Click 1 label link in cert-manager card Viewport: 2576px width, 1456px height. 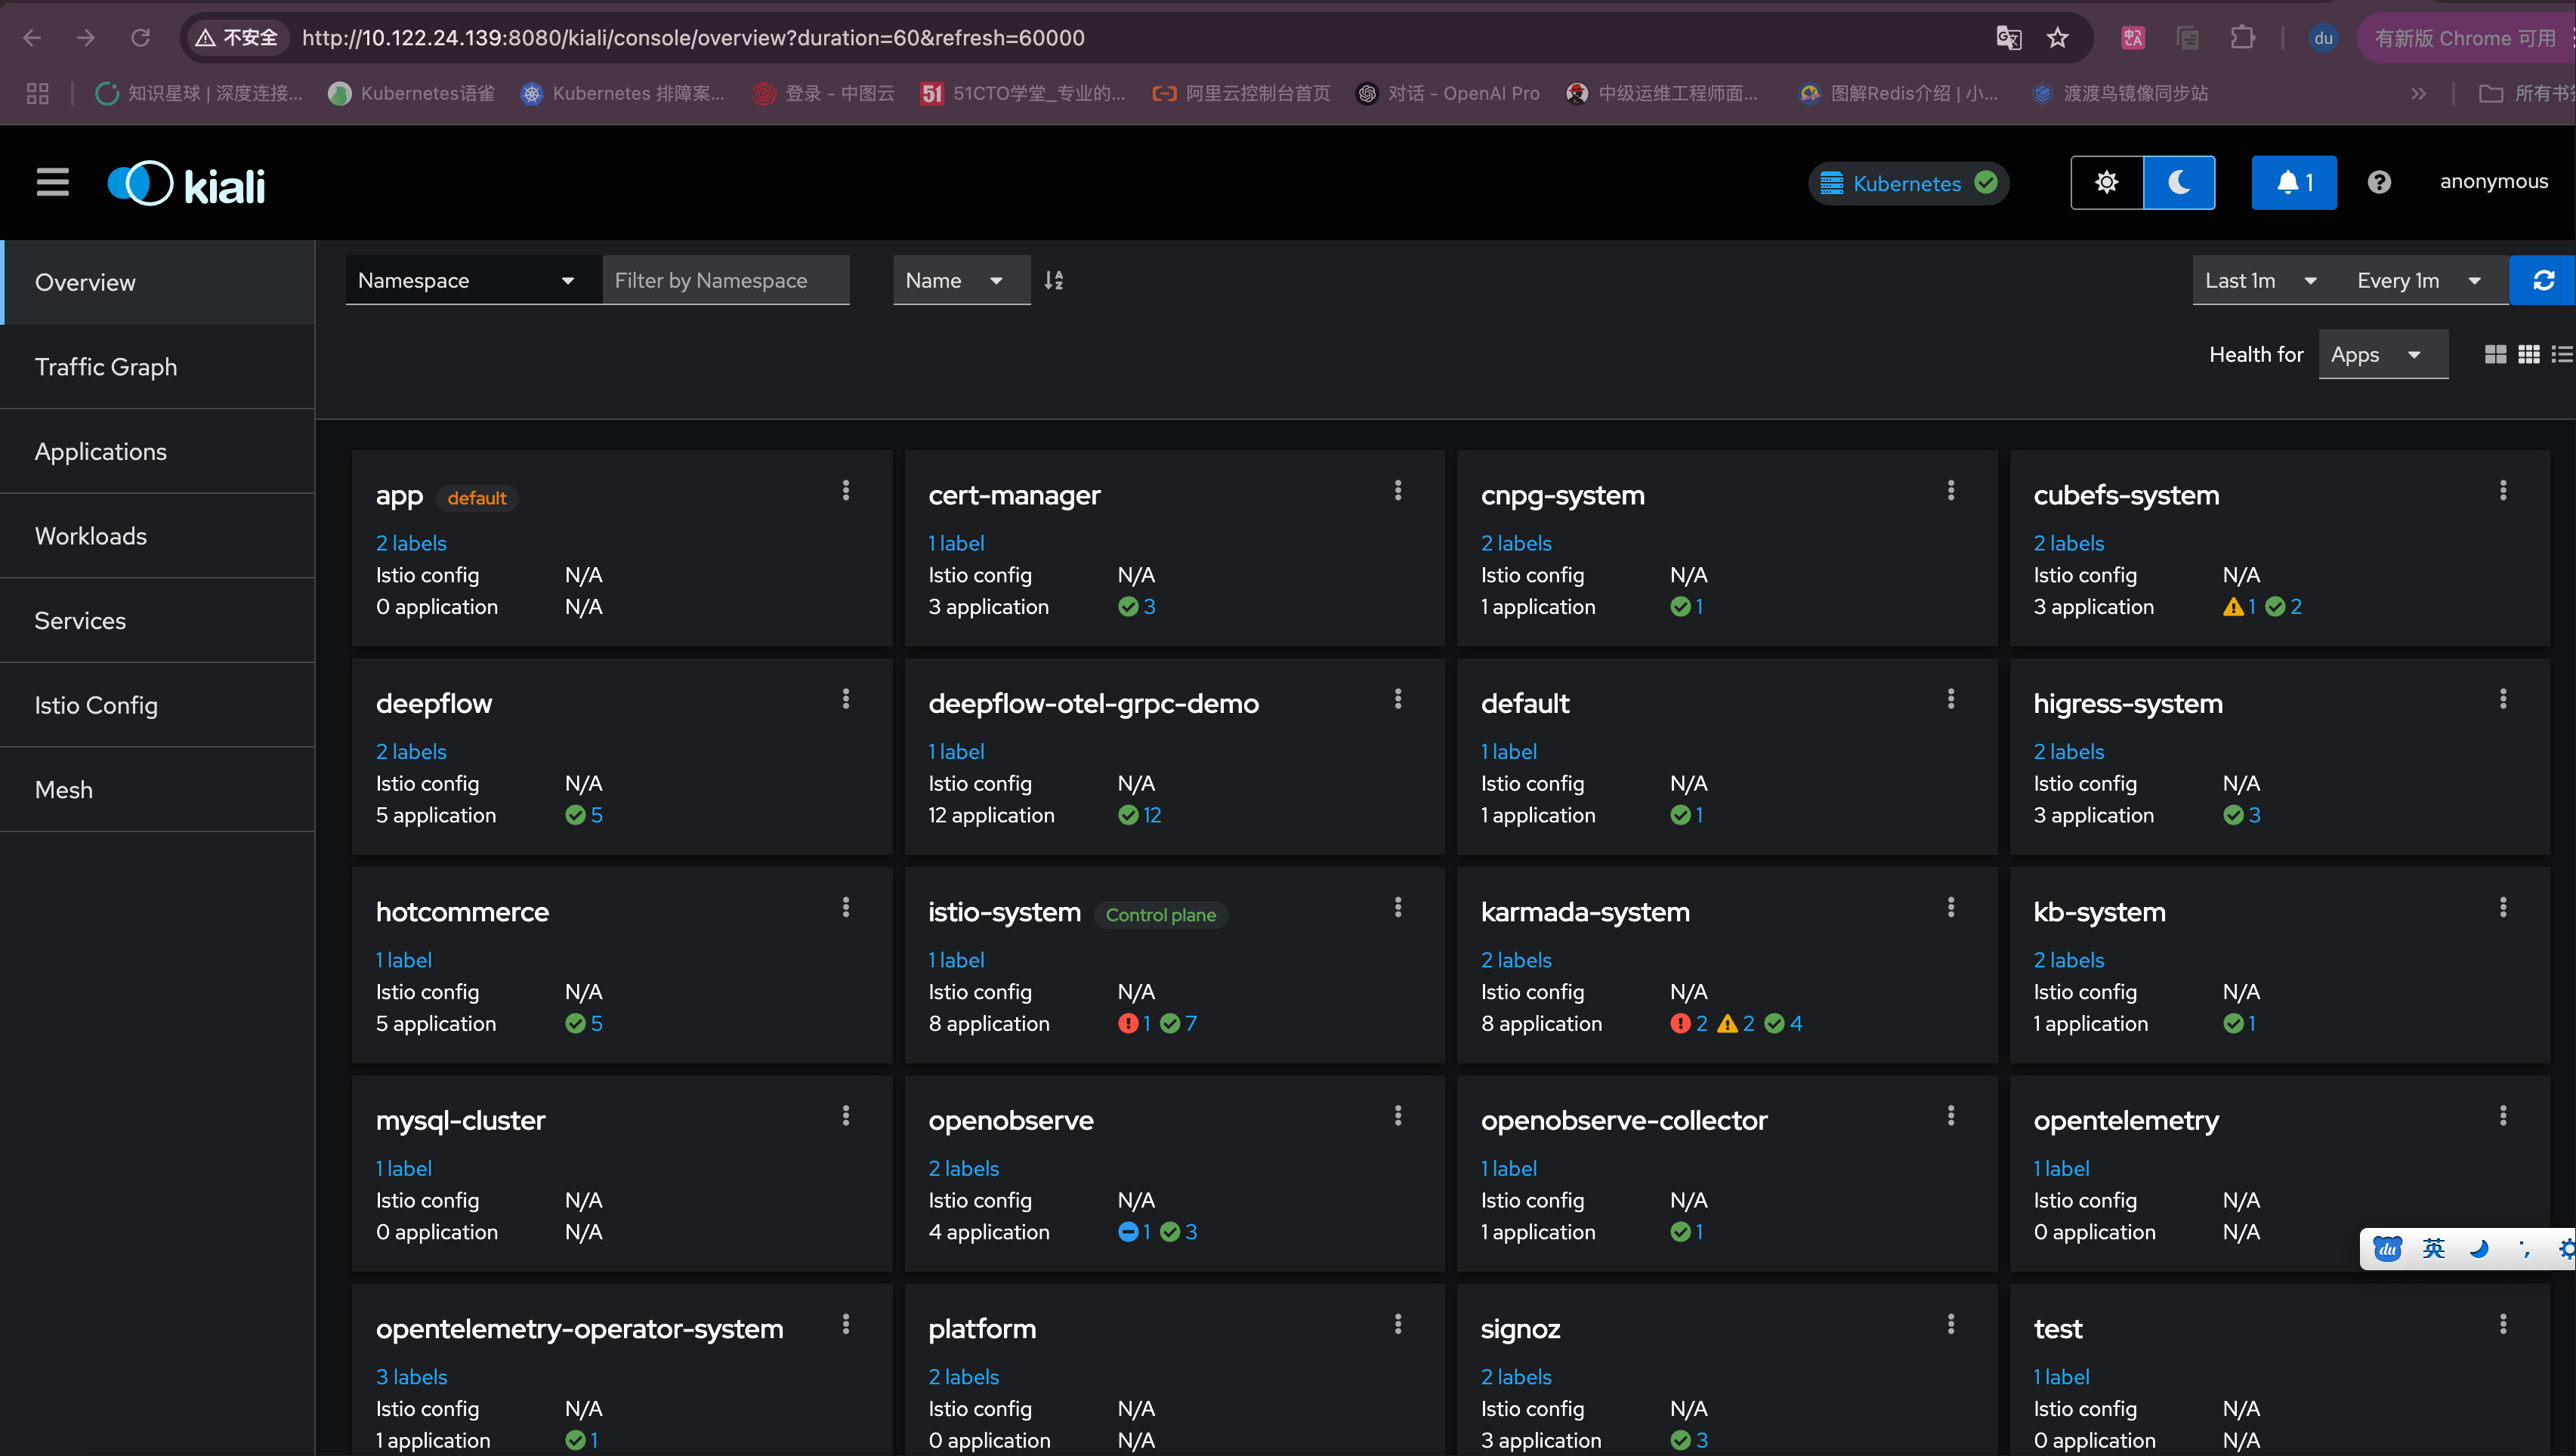[x=956, y=543]
